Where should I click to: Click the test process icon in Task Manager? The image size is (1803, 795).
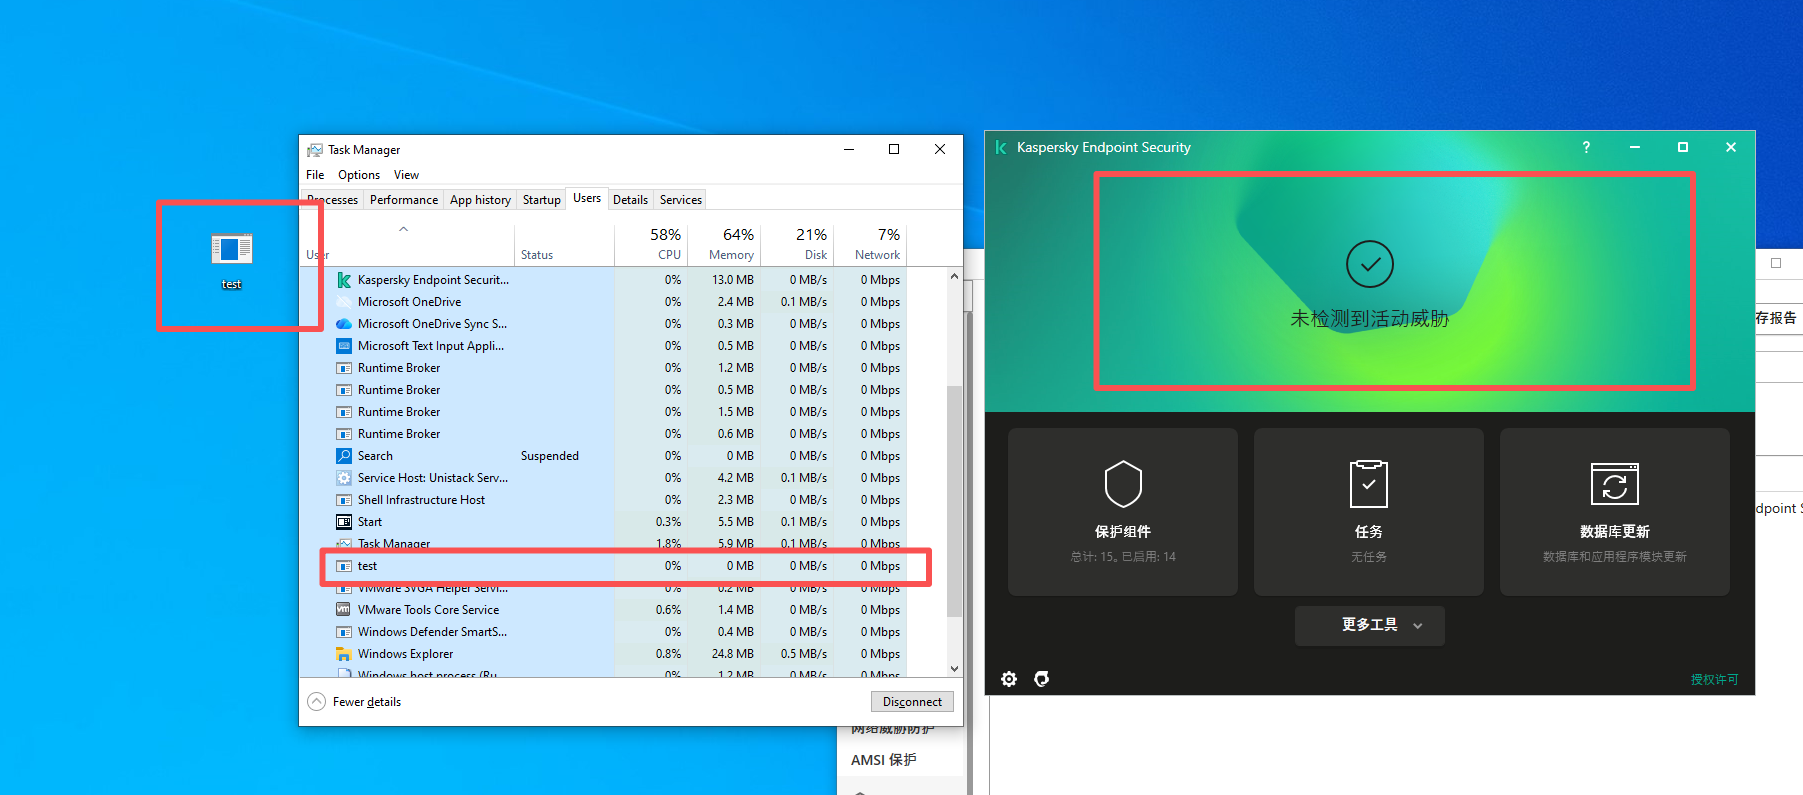344,566
